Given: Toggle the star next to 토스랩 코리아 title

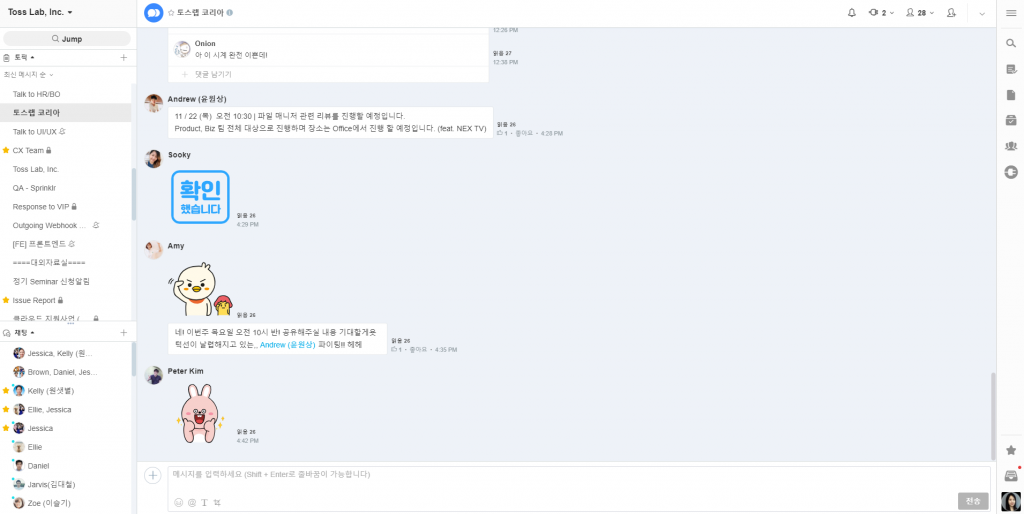Looking at the screenshot, I should point(171,12).
